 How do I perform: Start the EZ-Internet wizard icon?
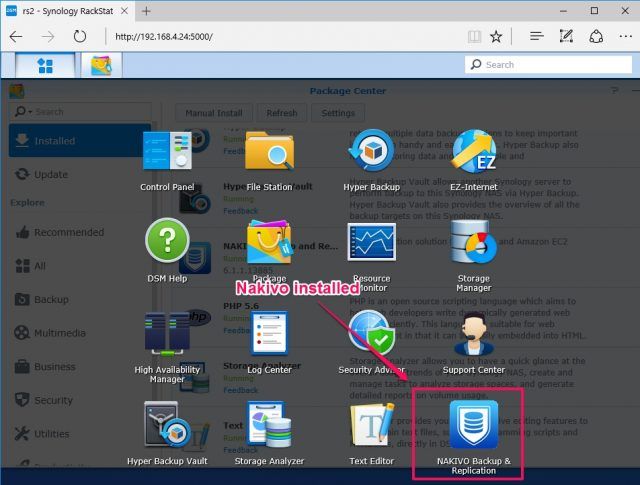473,150
